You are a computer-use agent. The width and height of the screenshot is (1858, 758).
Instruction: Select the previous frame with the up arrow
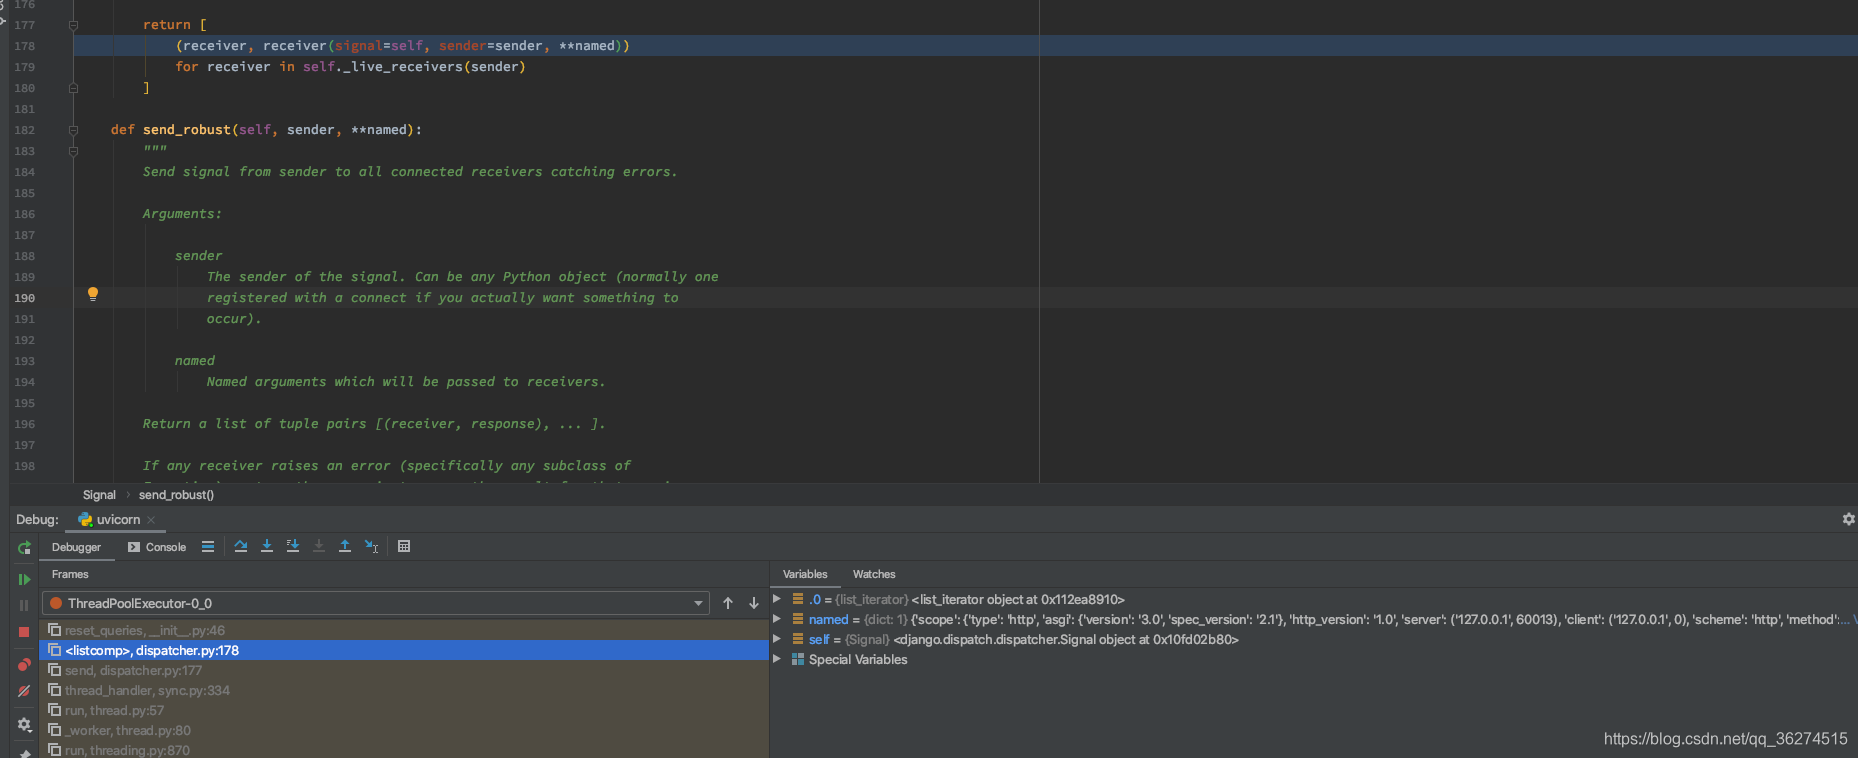[728, 603]
